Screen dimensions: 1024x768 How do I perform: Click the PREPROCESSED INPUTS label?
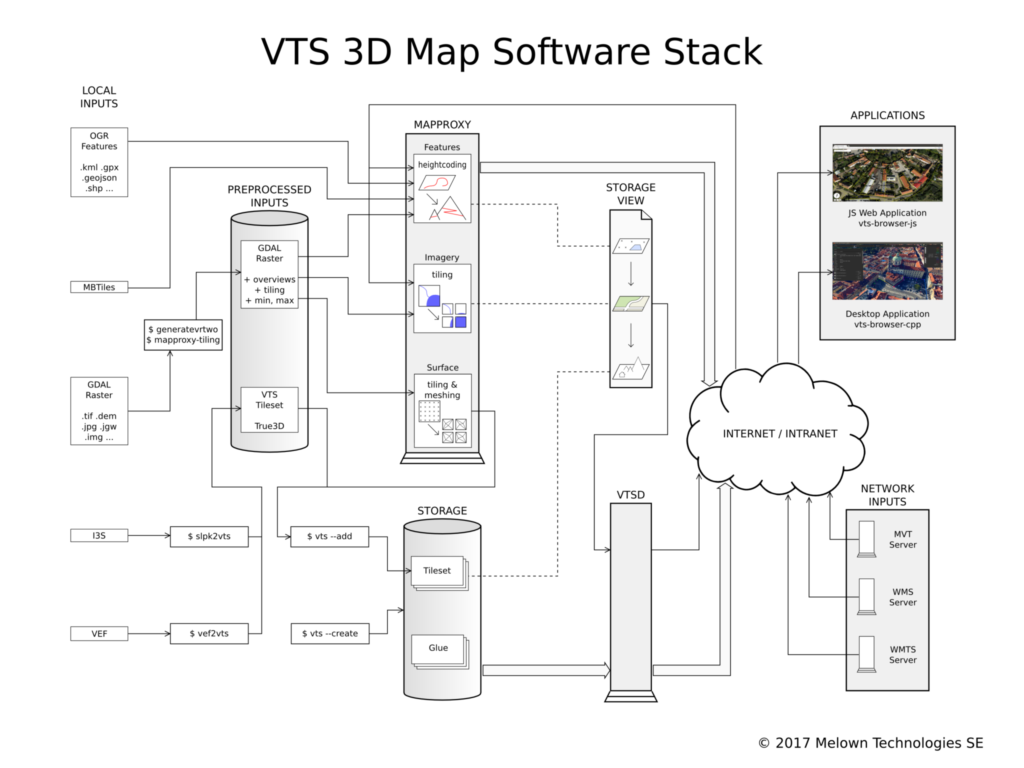[x=269, y=196]
